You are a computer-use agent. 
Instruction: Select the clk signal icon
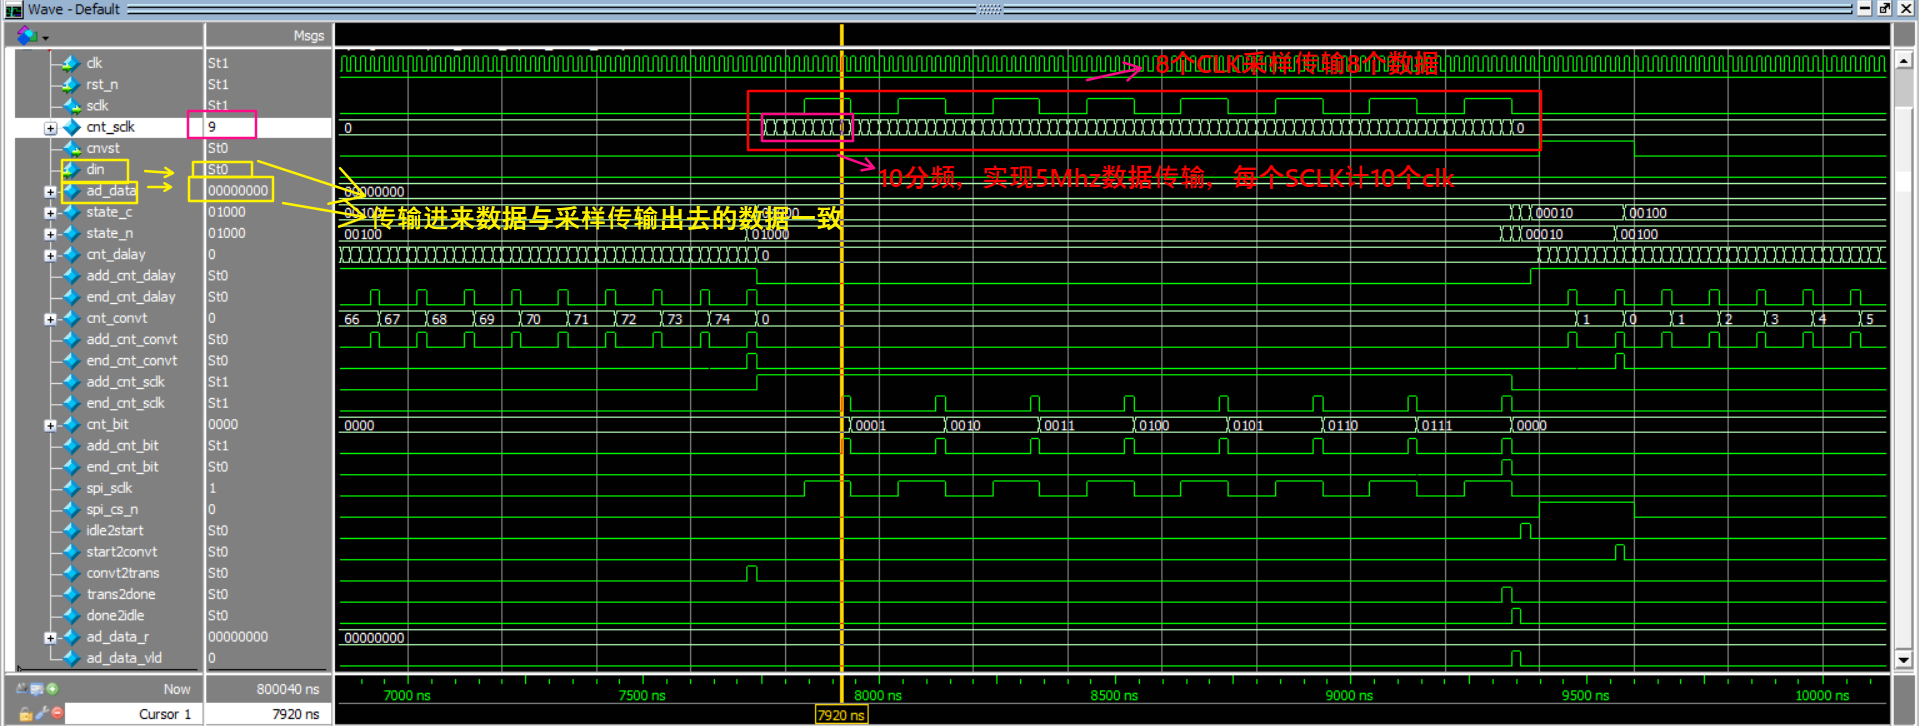pos(71,63)
